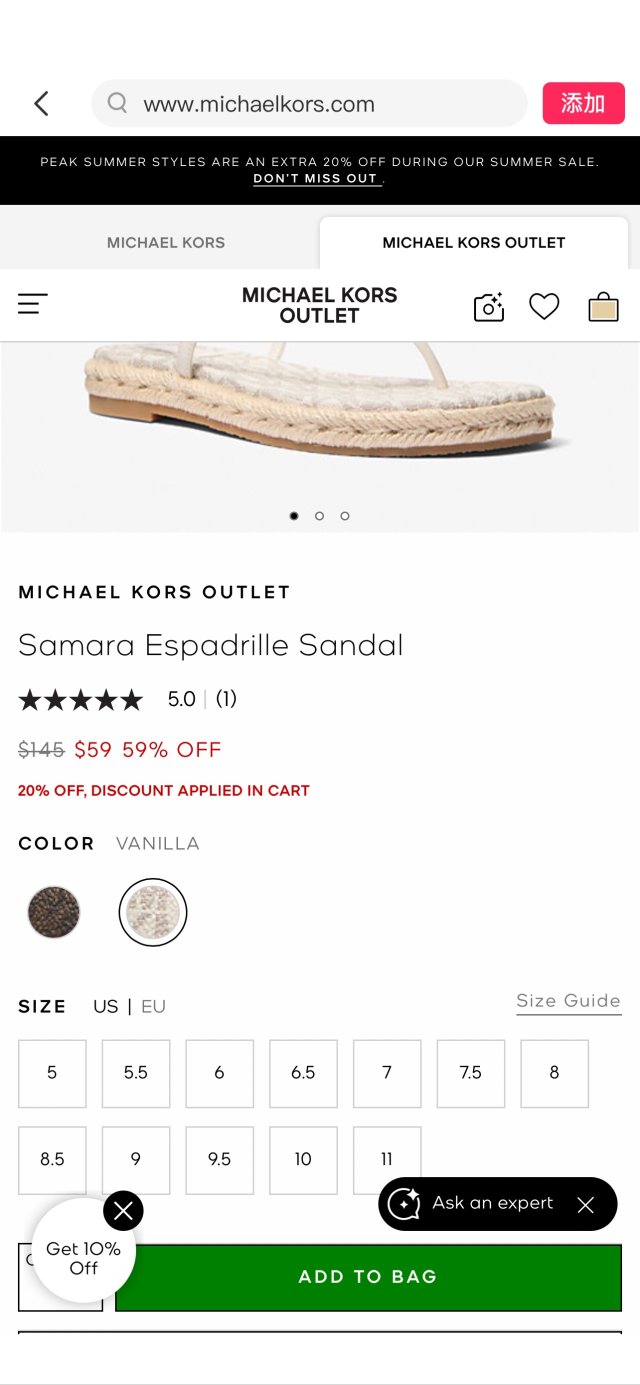This screenshot has width=640, height=1385.
Task: Switch size units to EU
Action: click(152, 1007)
